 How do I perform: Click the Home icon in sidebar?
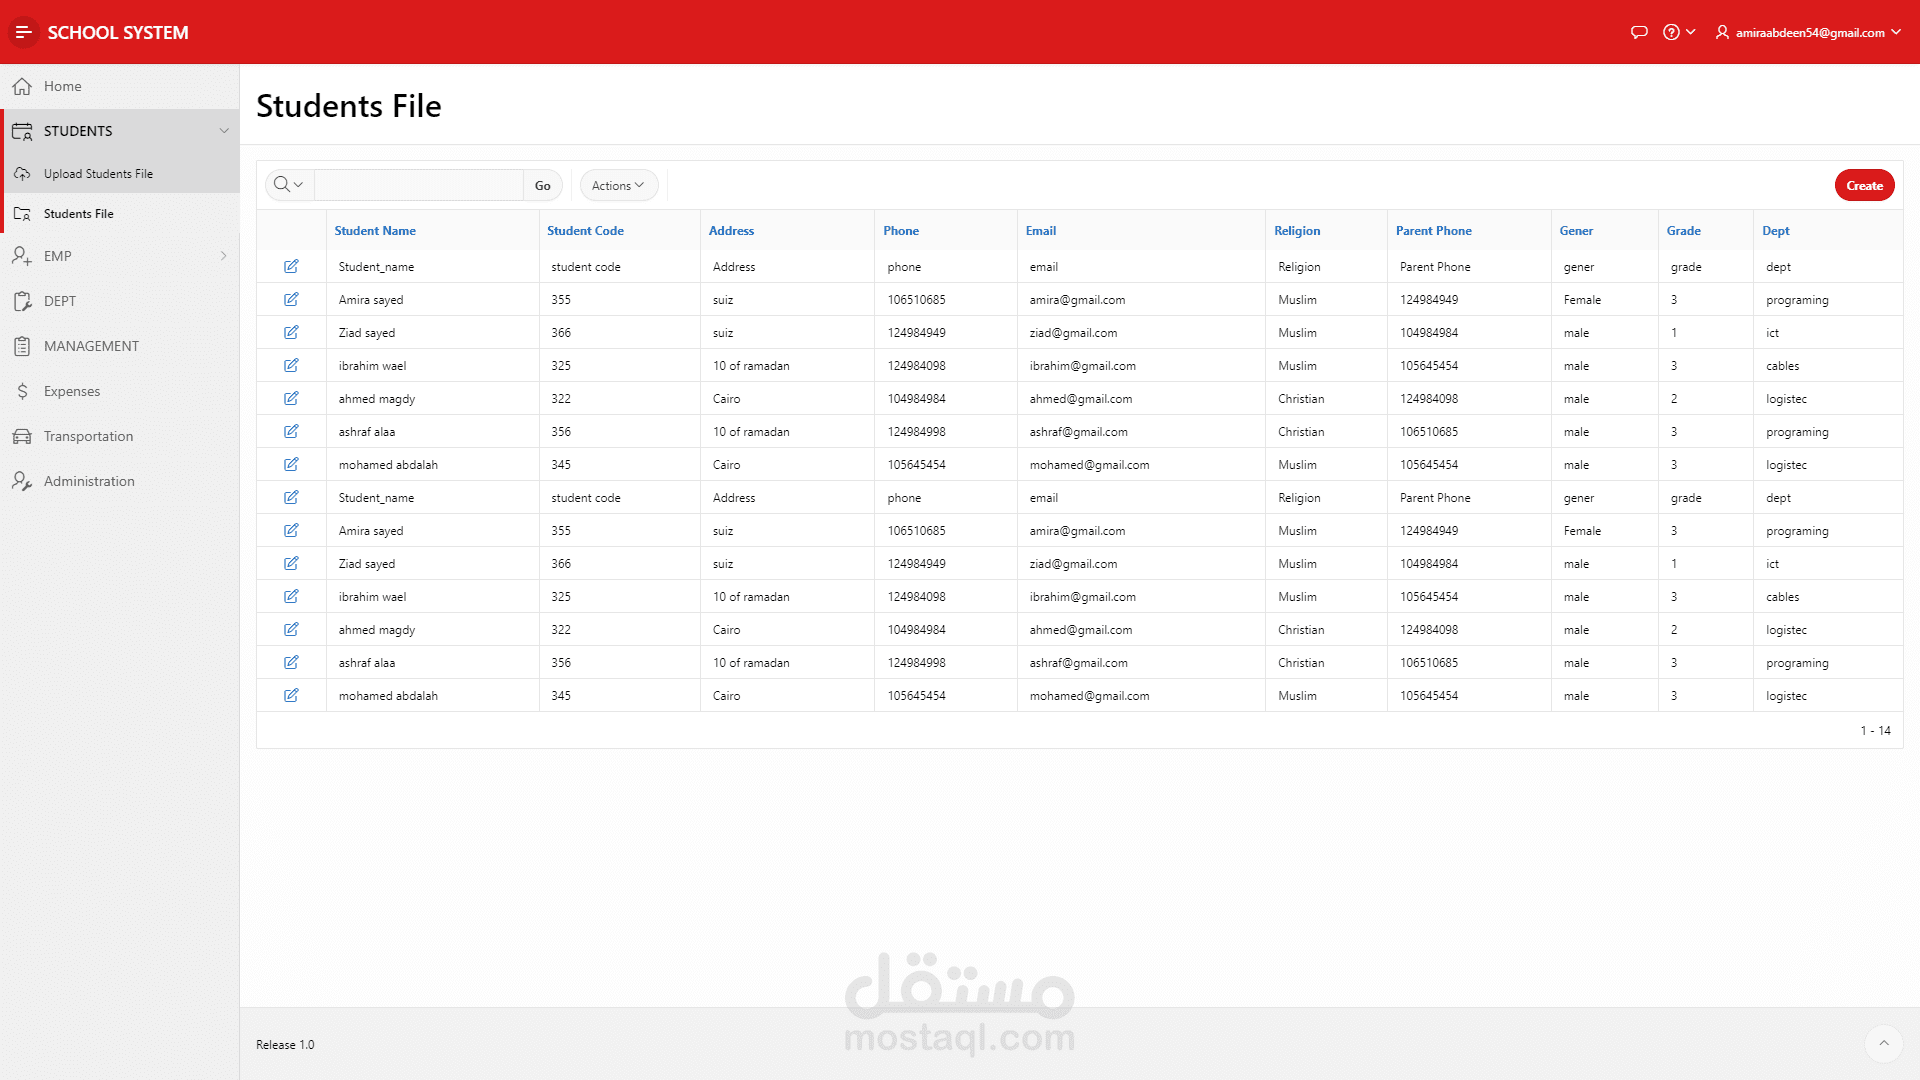pos(22,87)
